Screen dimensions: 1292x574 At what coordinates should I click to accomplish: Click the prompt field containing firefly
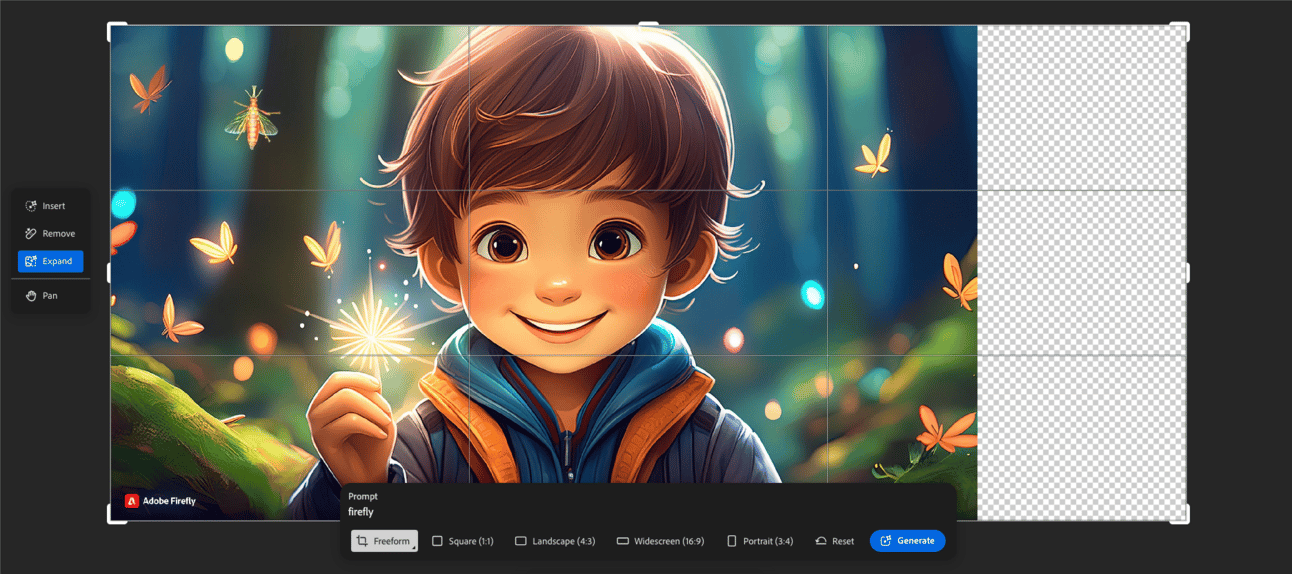[648, 512]
